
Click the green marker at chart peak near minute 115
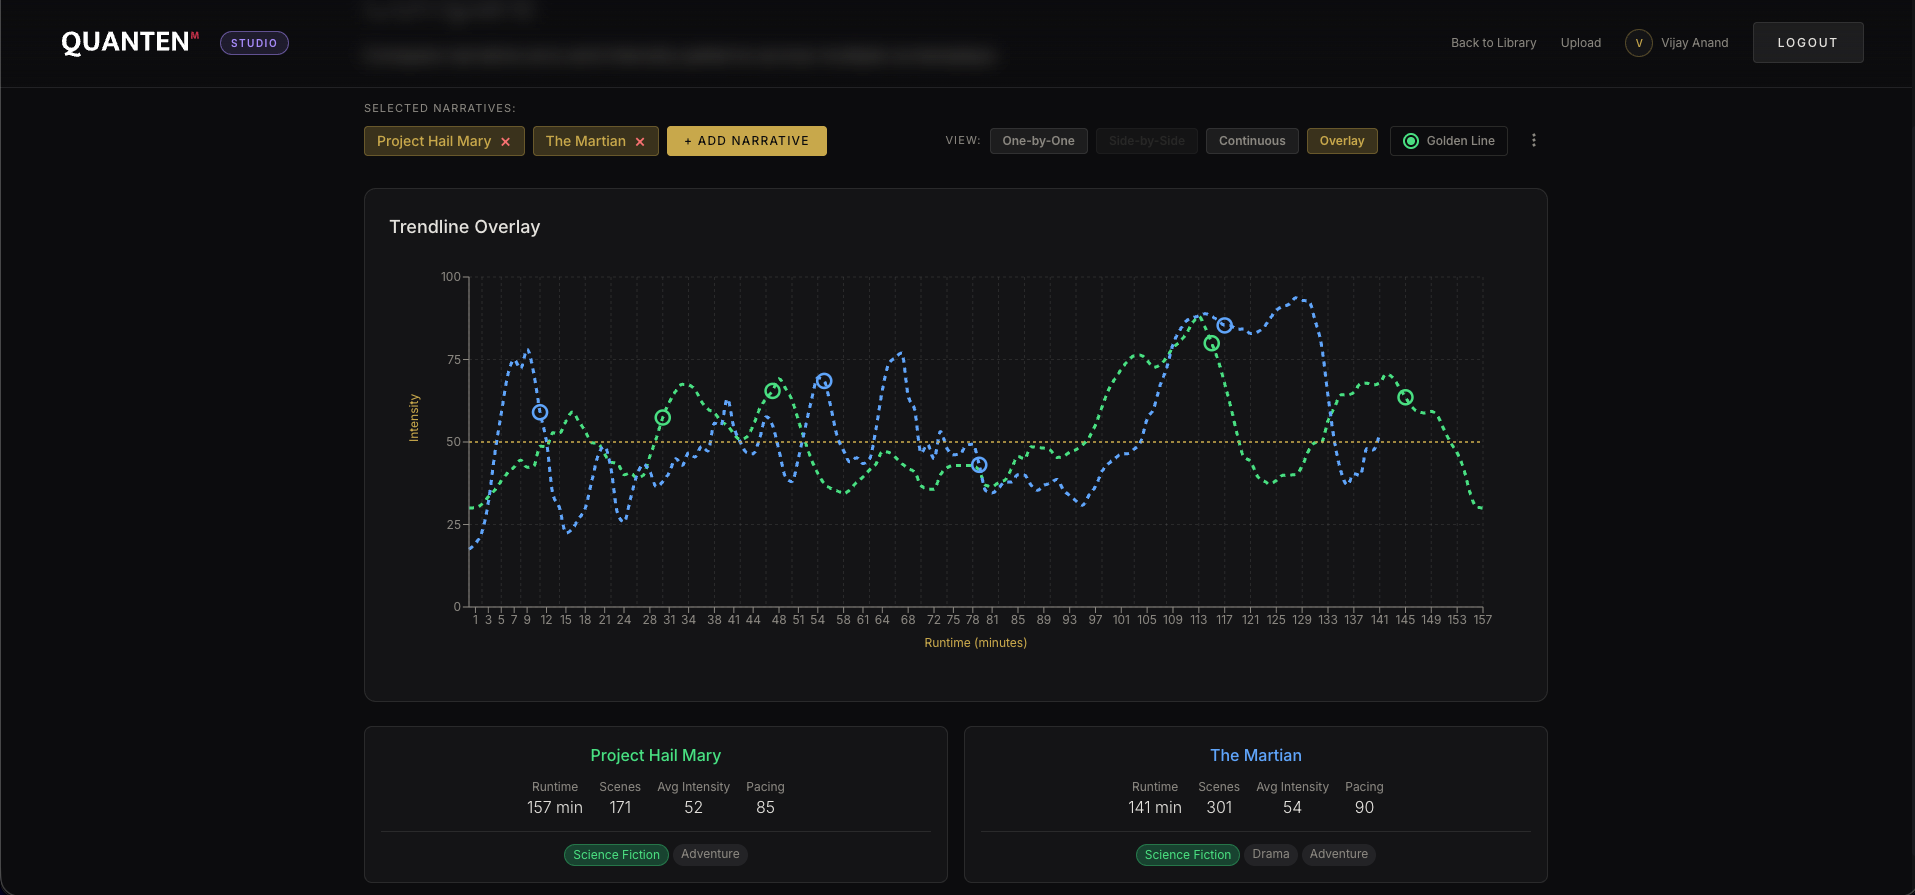pos(1211,344)
